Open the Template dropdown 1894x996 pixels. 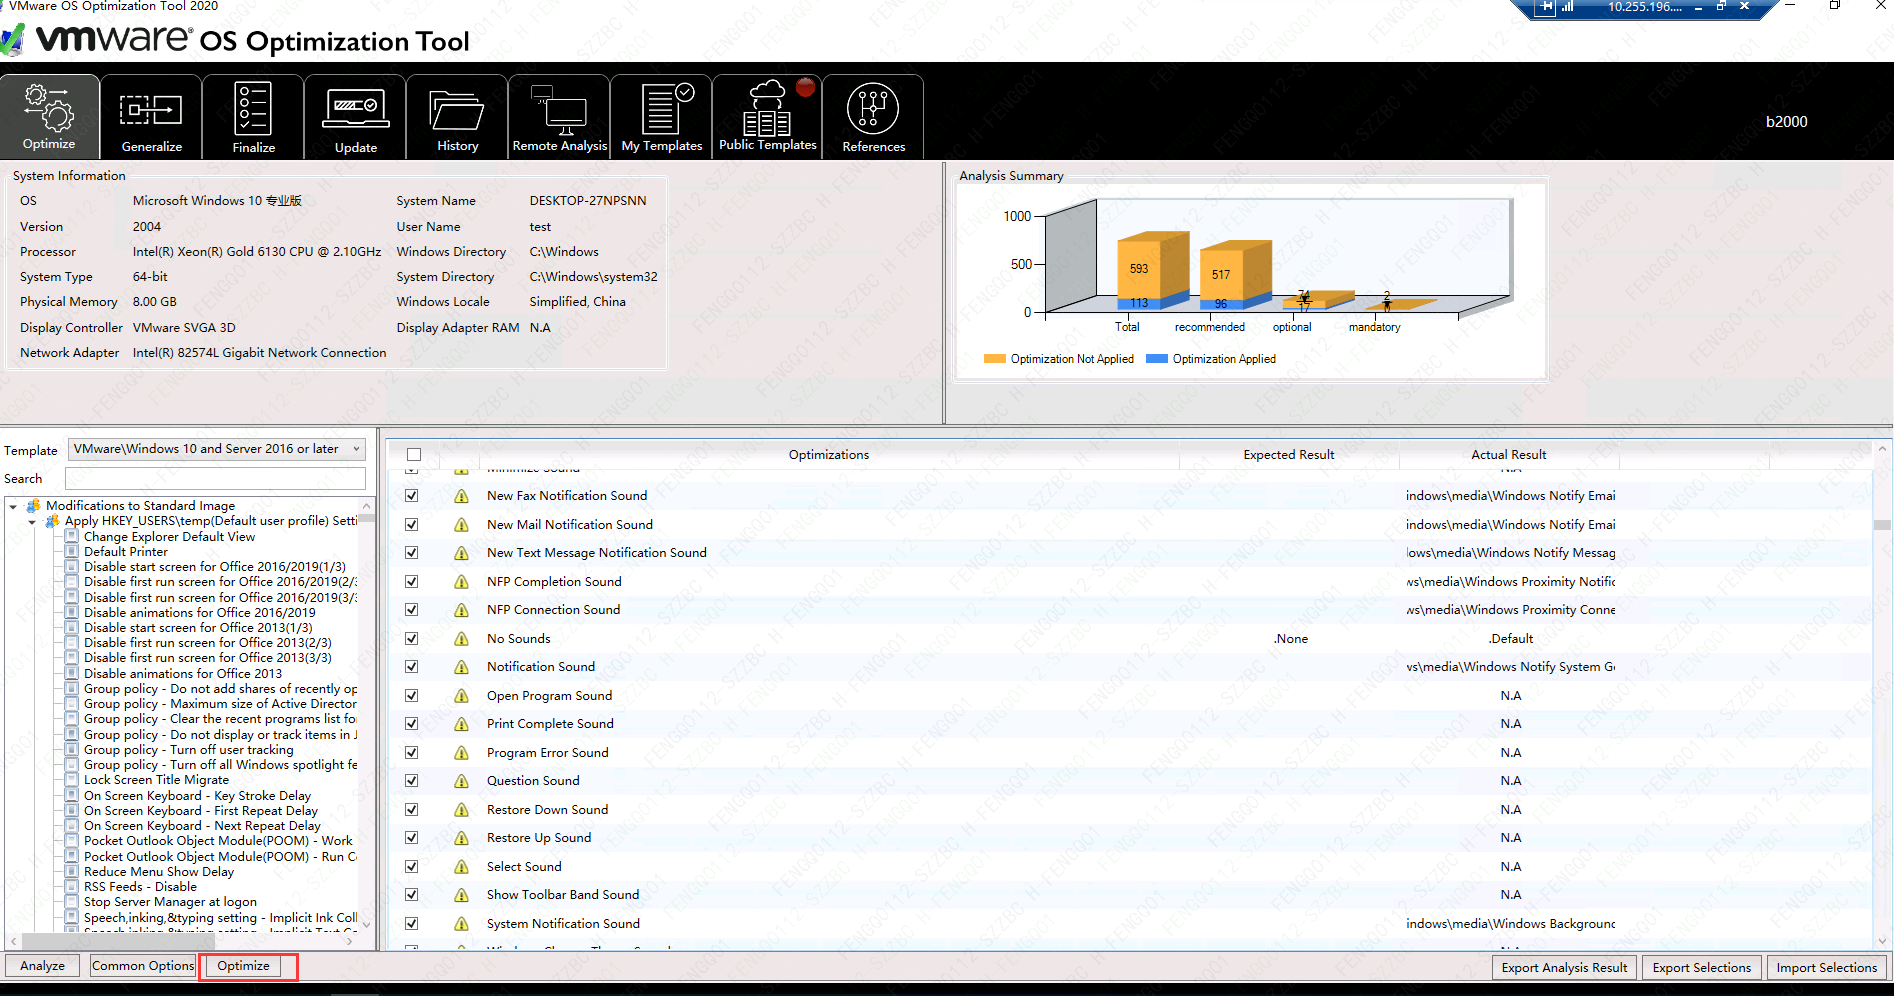coord(356,448)
